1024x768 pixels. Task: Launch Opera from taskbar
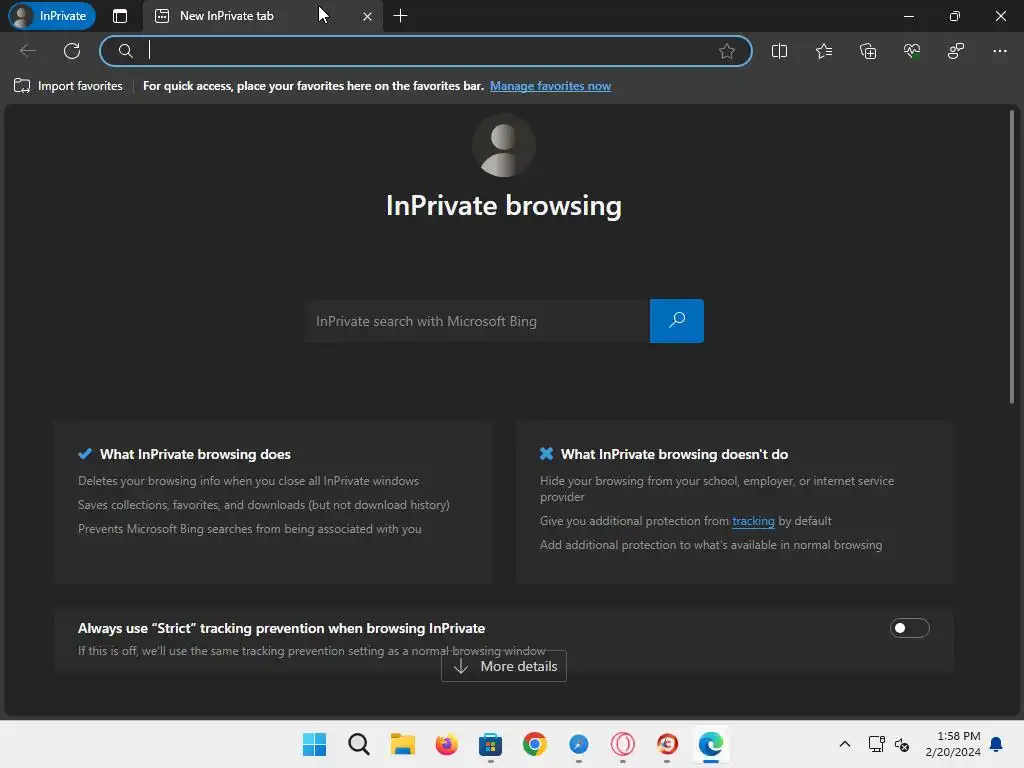tap(622, 744)
